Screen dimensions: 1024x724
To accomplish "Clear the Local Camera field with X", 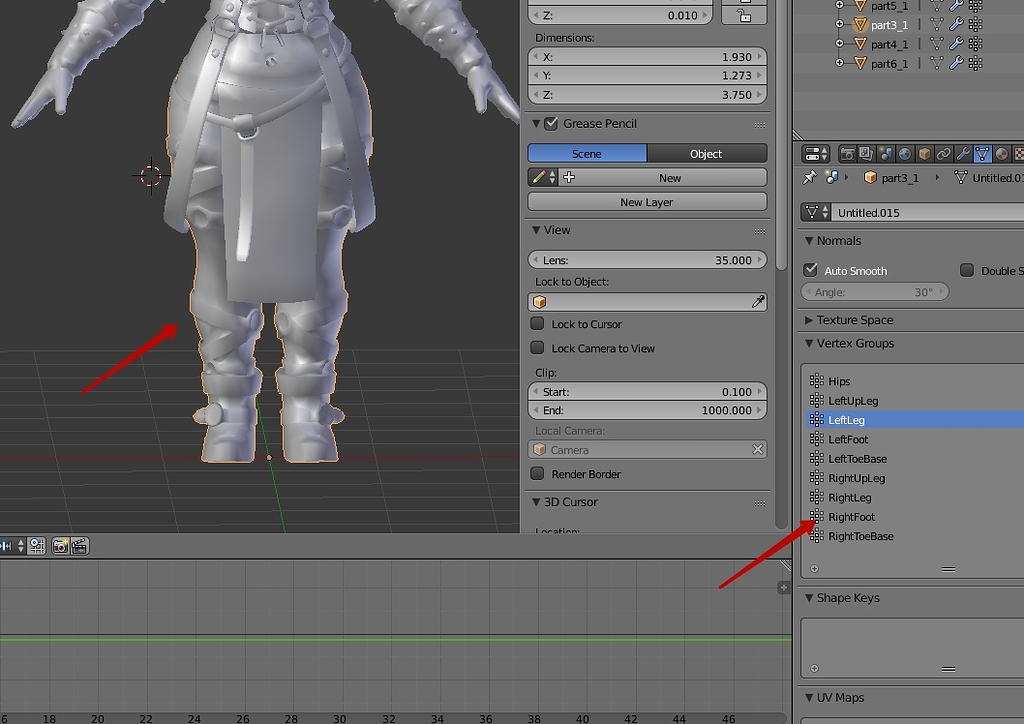I will coord(758,449).
